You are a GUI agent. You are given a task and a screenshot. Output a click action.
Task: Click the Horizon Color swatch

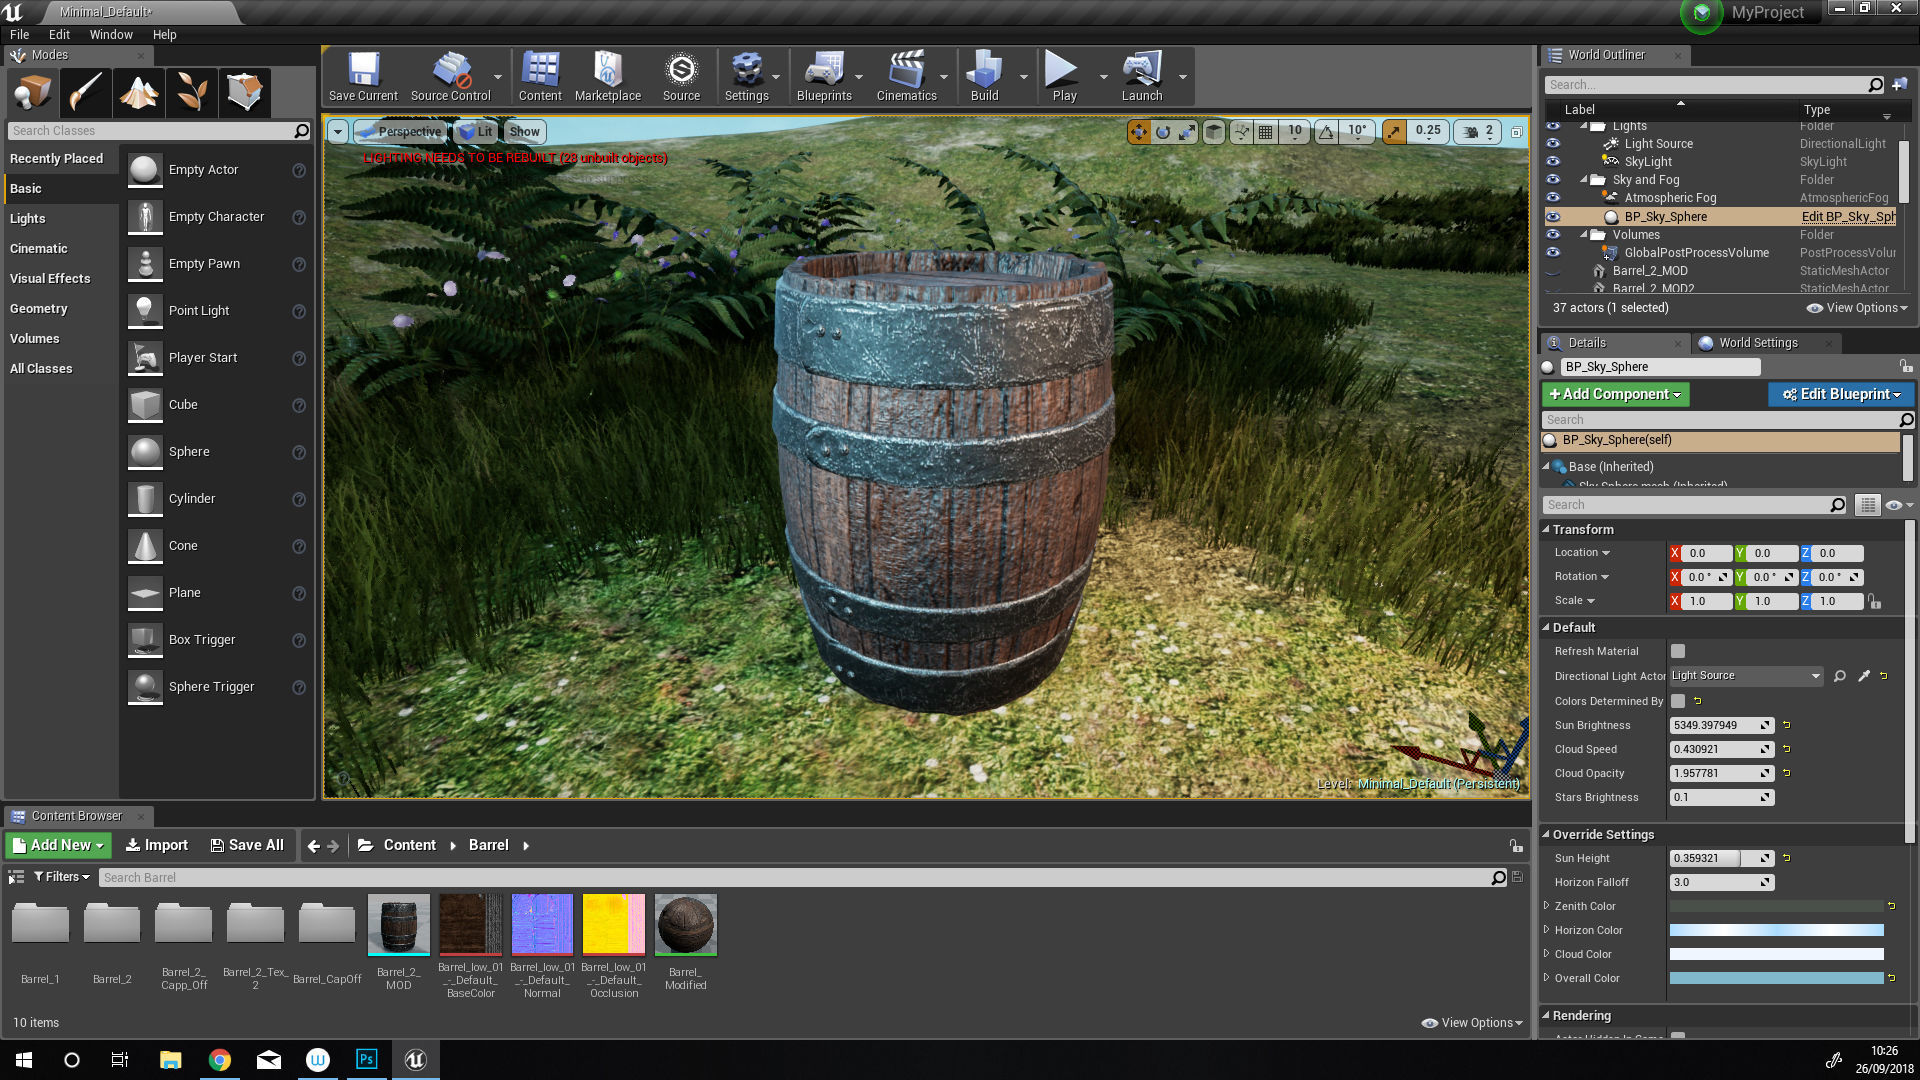1776,931
